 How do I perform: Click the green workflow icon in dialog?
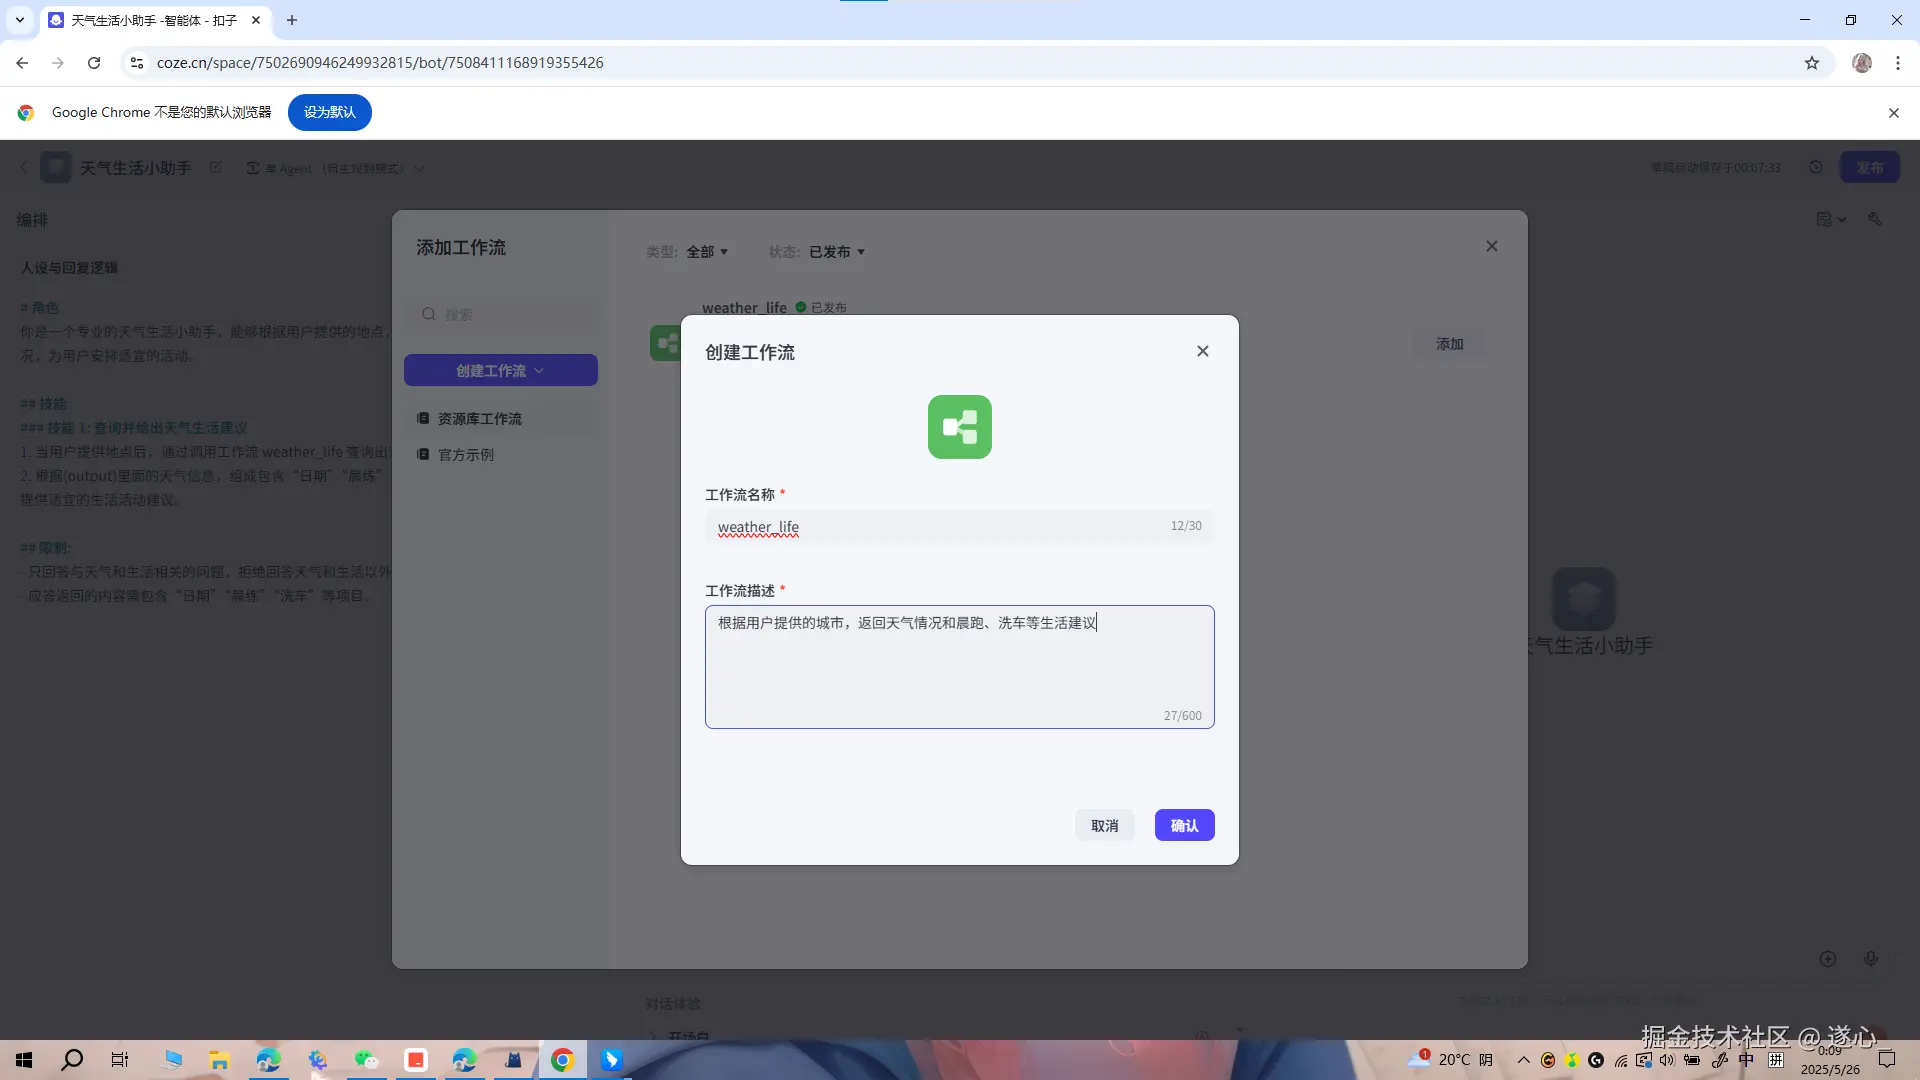959,427
